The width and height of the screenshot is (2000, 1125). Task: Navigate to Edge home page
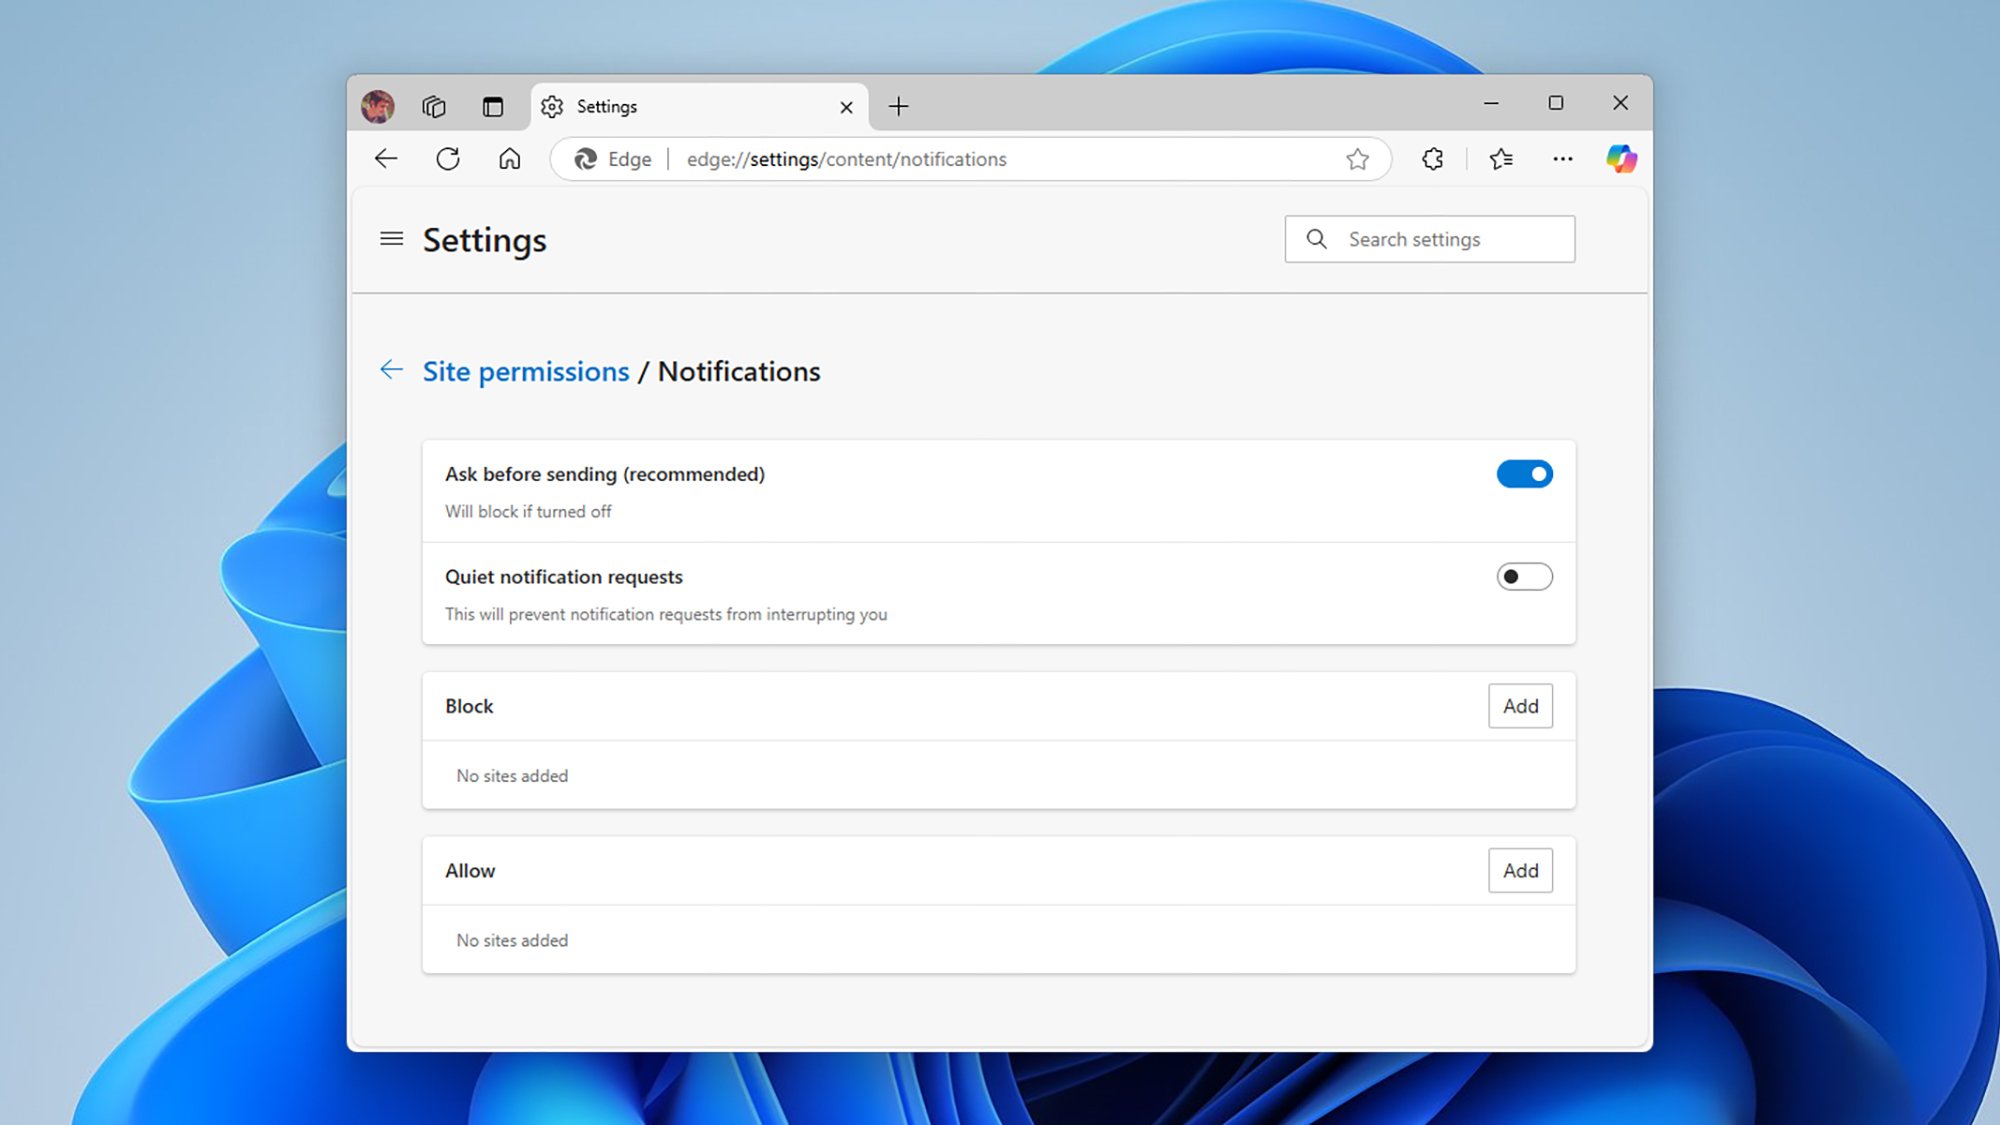click(x=508, y=158)
